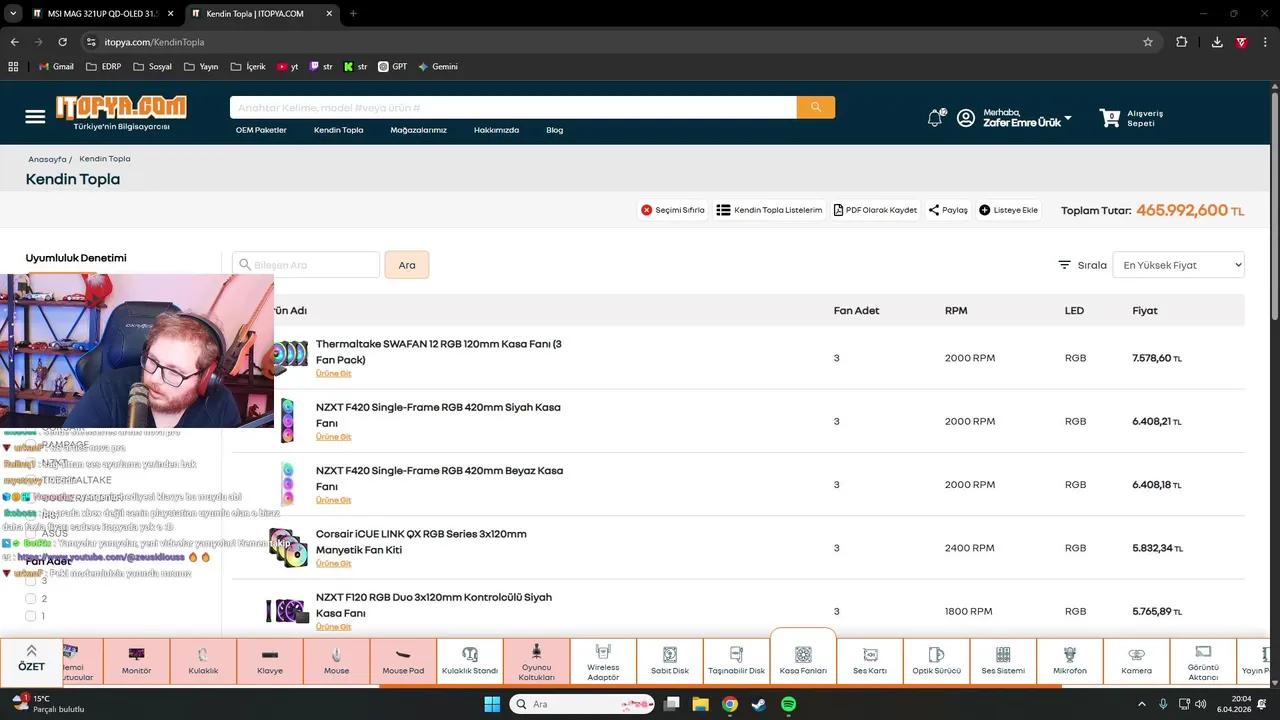Select the Ses Sistemi category icon

click(x=1003, y=654)
